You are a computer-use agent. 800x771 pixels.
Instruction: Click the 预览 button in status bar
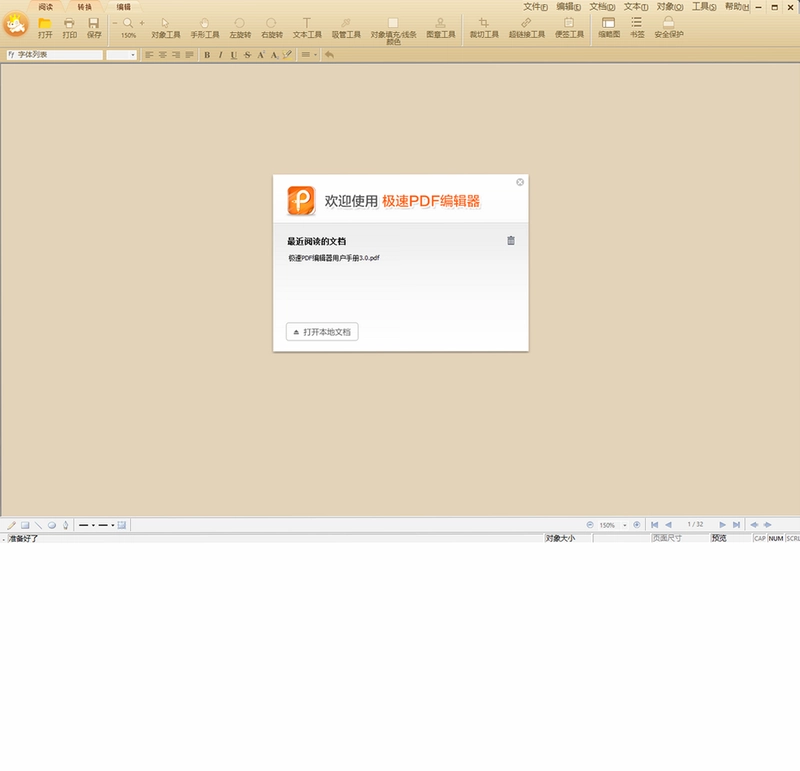coord(719,538)
